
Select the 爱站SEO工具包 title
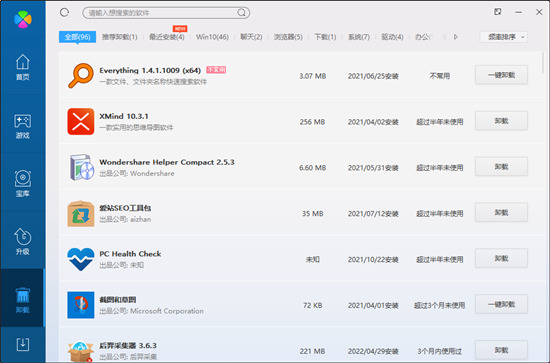(125, 208)
